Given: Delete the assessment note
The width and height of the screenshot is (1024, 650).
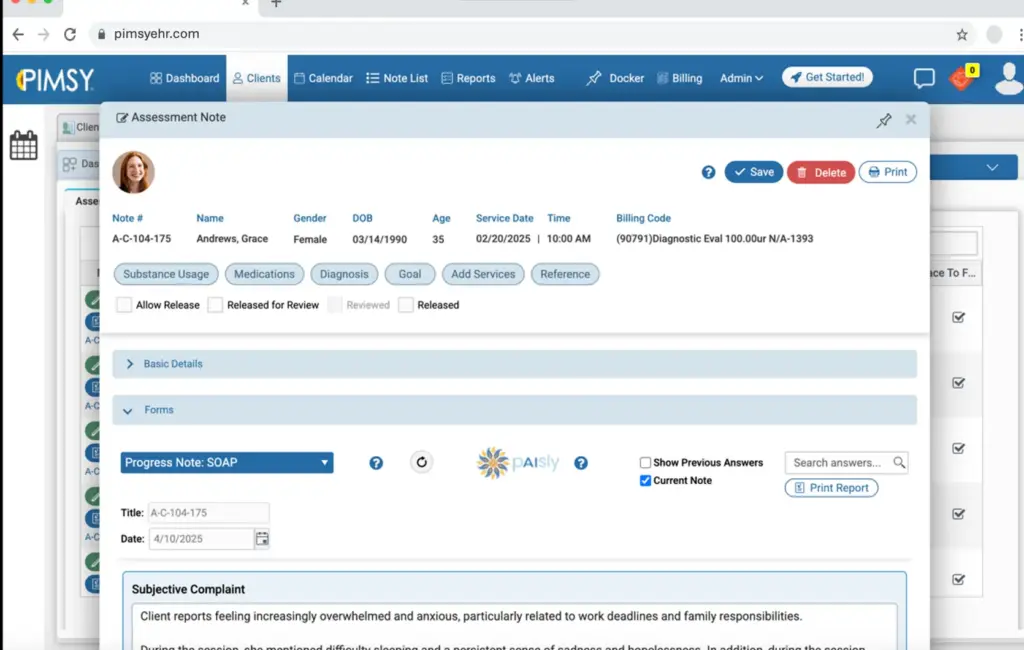Looking at the screenshot, I should [821, 172].
